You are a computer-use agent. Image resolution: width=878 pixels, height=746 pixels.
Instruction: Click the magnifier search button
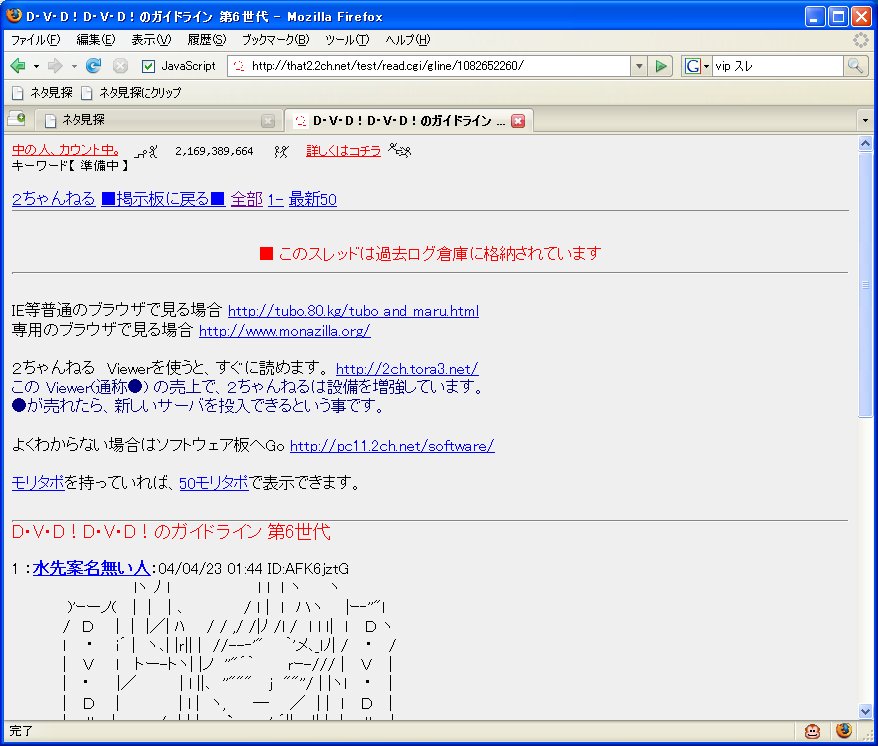tap(855, 66)
